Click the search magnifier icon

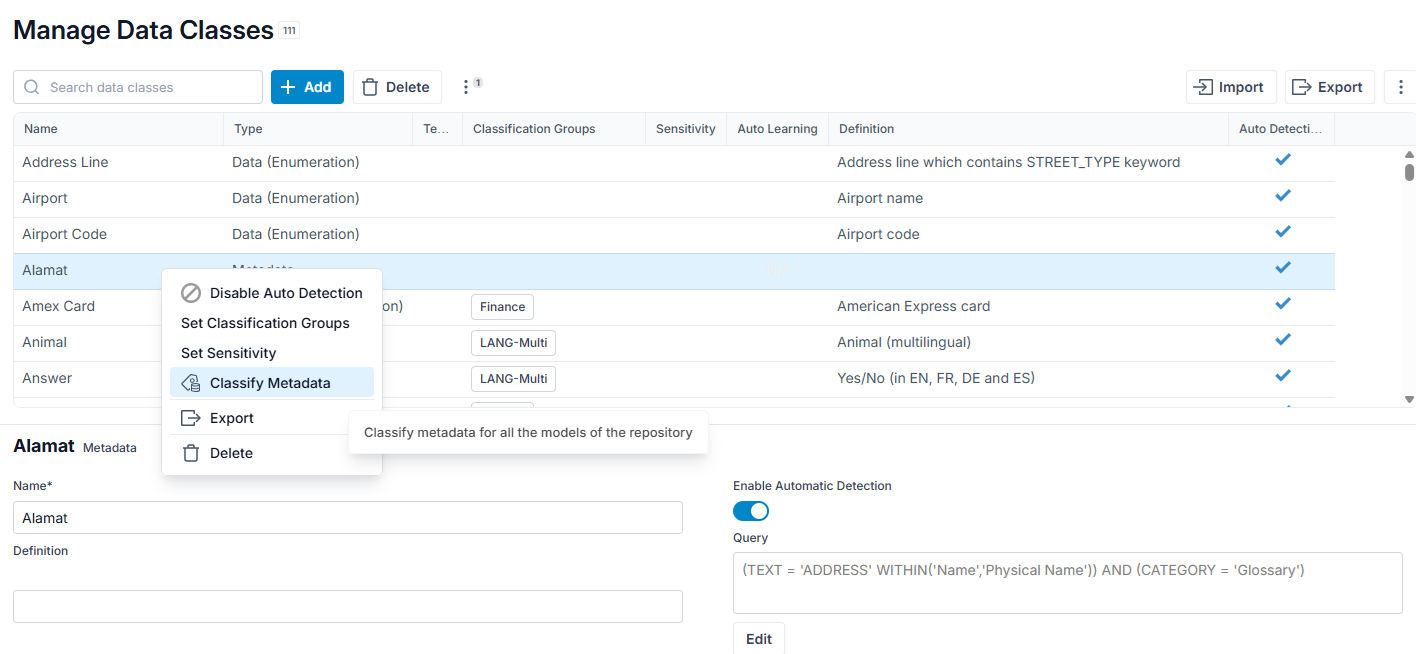click(32, 87)
